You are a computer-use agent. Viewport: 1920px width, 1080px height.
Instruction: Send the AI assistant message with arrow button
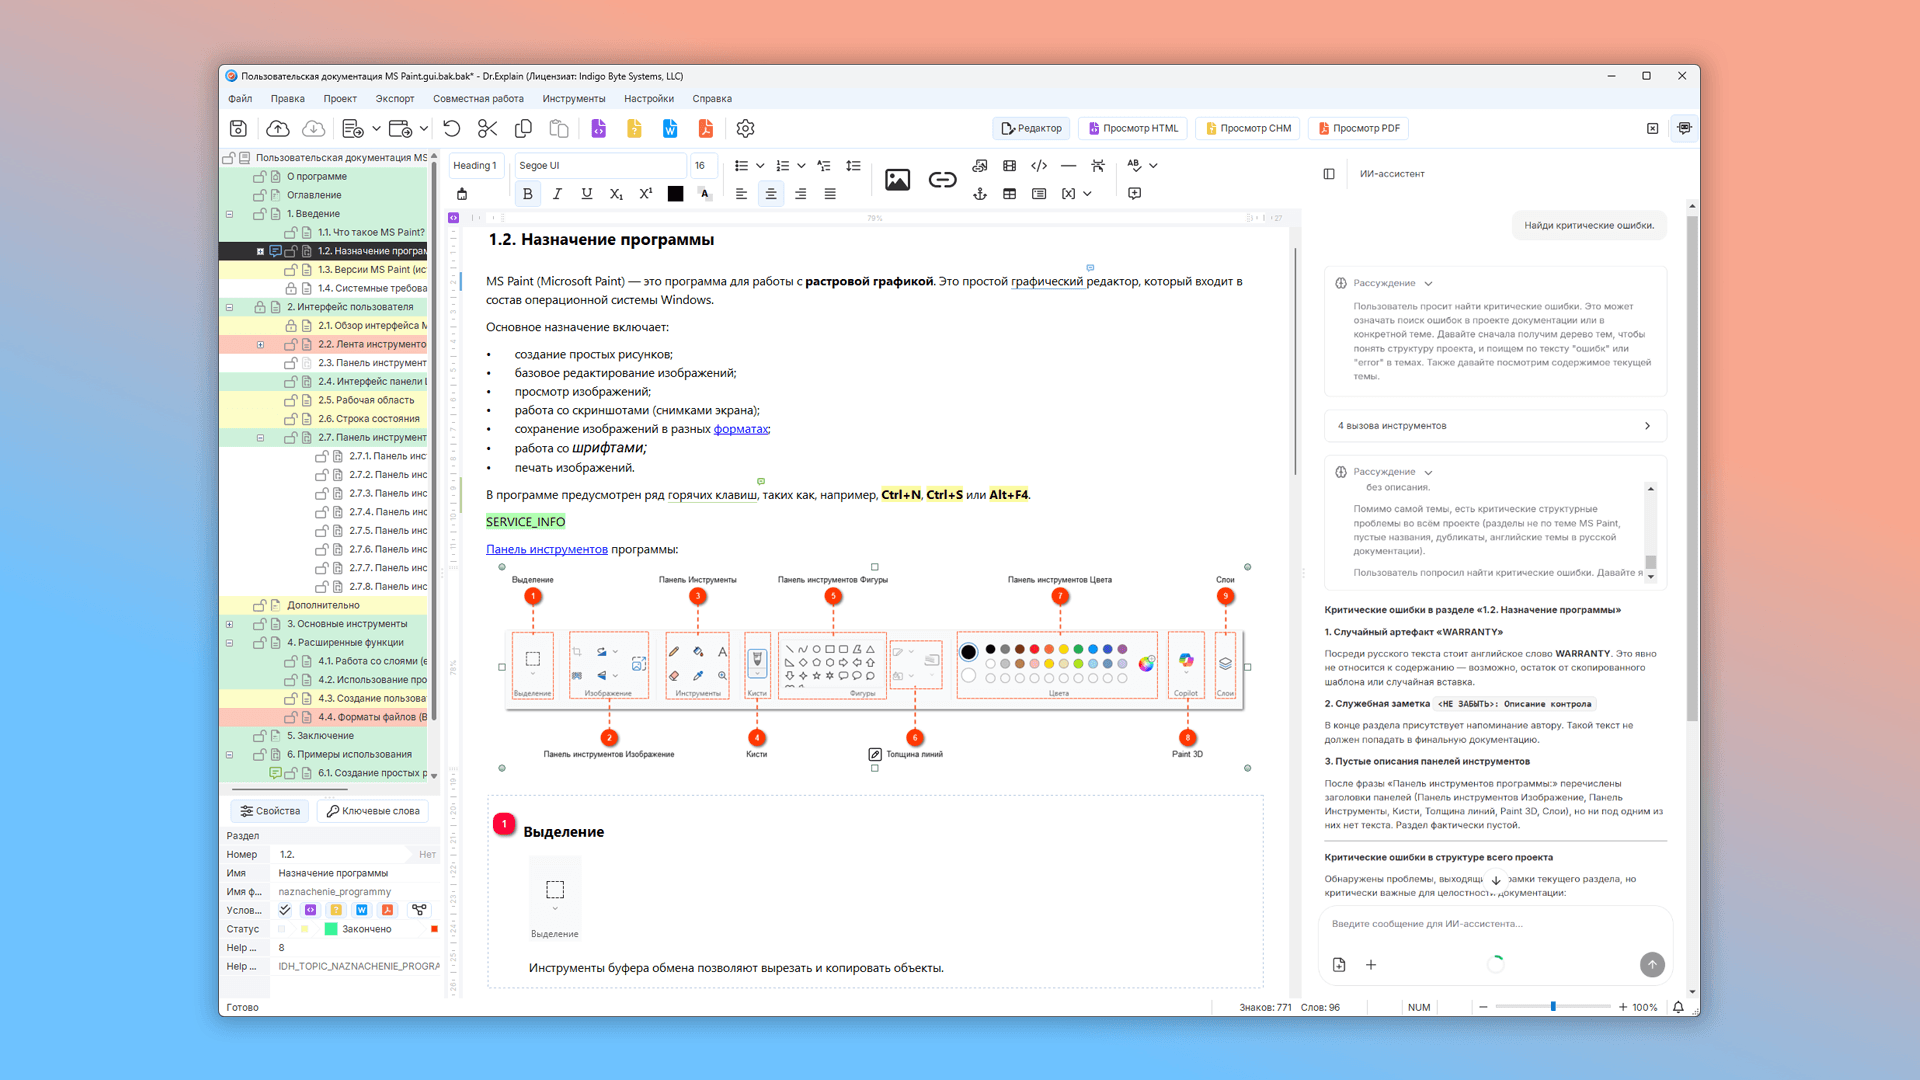(x=1652, y=964)
